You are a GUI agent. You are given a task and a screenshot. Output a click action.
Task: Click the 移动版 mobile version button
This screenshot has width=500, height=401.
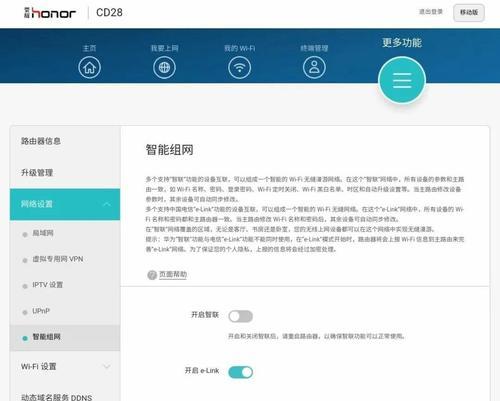pyautogui.click(x=469, y=13)
